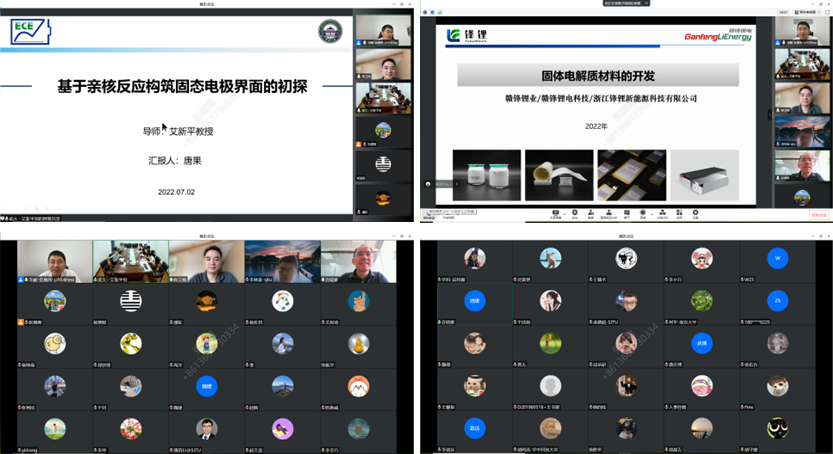Click conference room video in Ganfeng window sidebar
Screen dimensions: 833x454
(802, 64)
